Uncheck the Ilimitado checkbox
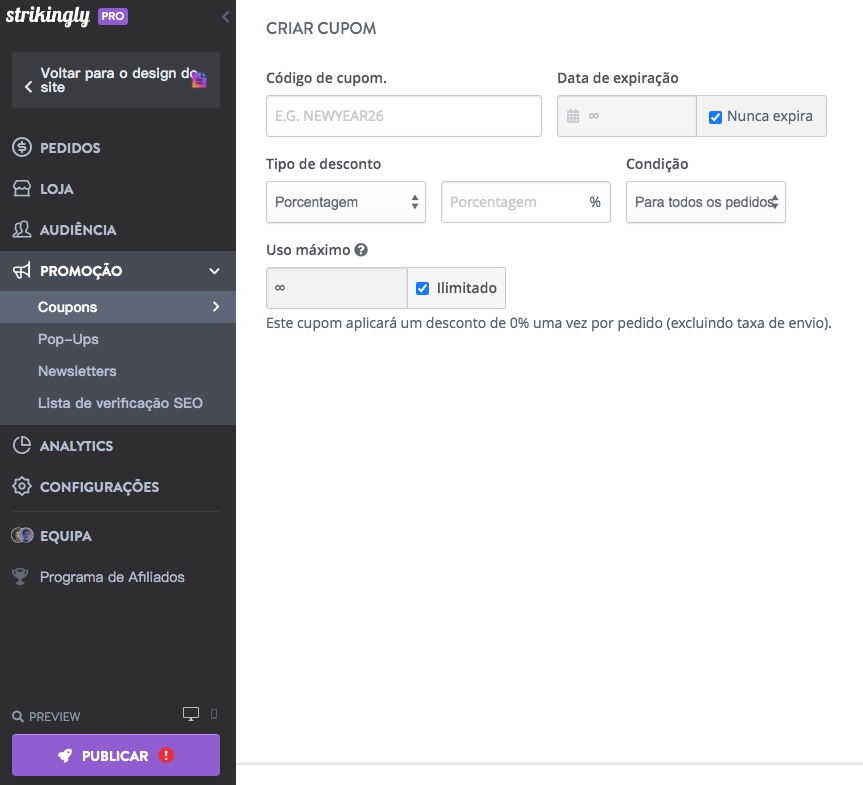Viewport: 863px width, 785px height. coord(422,288)
